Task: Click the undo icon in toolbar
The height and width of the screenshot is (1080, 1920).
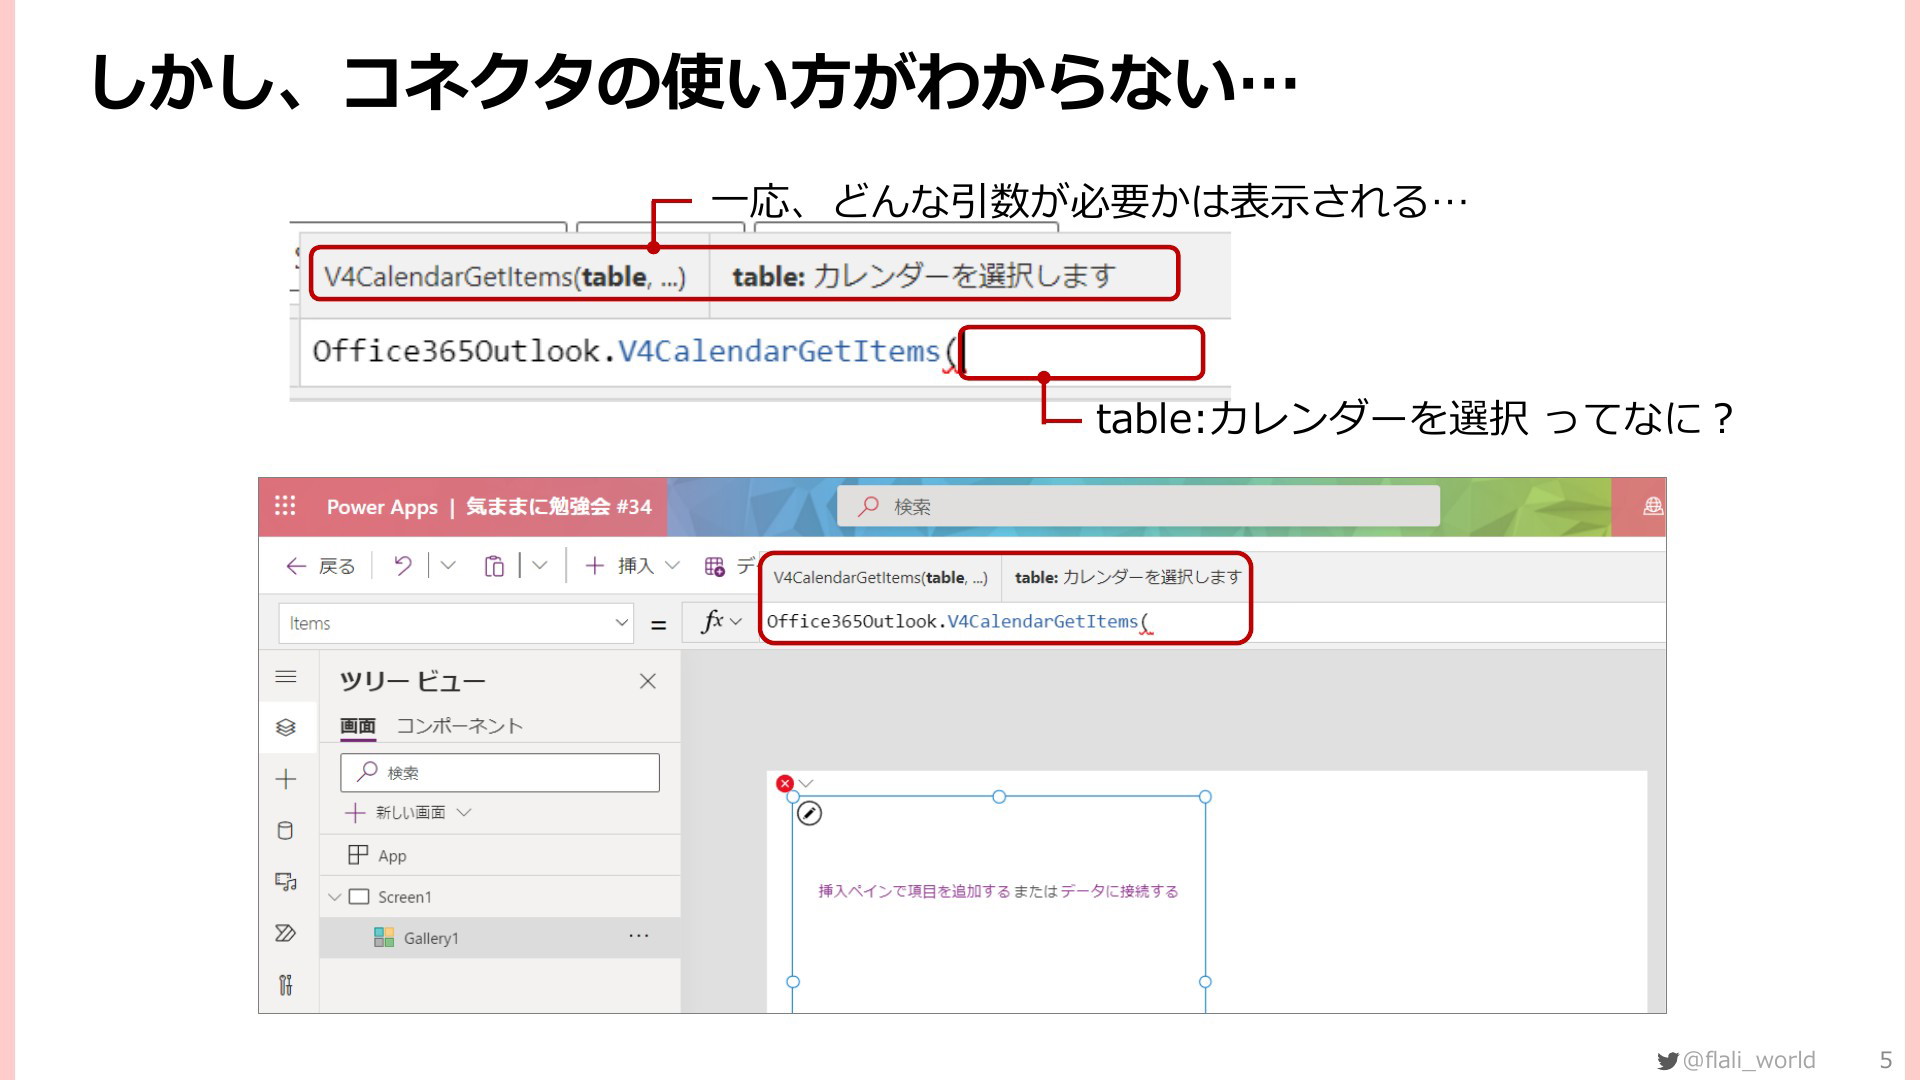Action: click(402, 566)
